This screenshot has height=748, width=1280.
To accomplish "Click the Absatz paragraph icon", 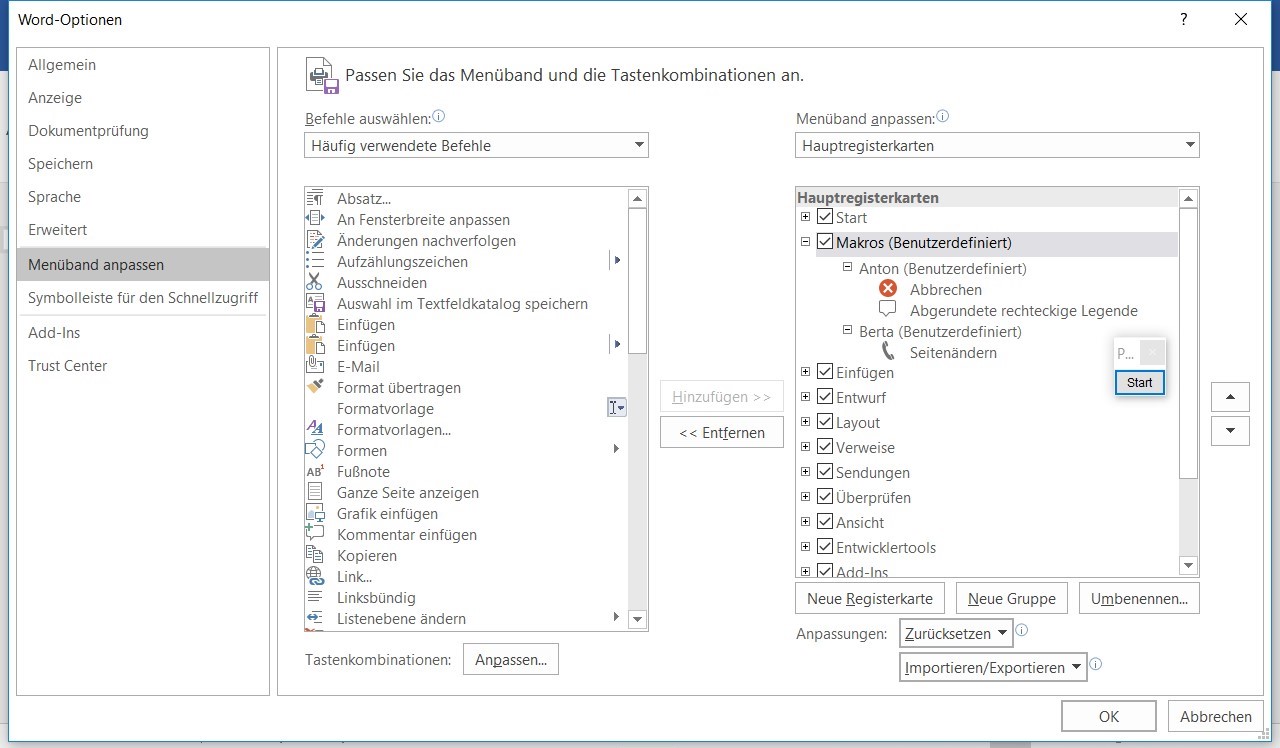I will click(x=315, y=198).
